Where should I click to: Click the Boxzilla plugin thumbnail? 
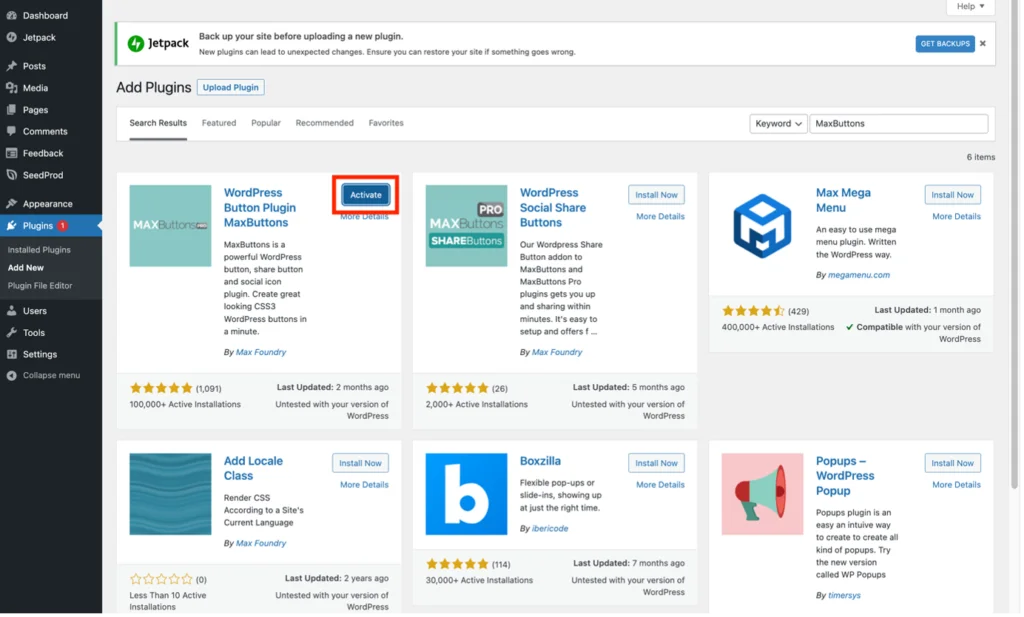pyautogui.click(x=468, y=496)
